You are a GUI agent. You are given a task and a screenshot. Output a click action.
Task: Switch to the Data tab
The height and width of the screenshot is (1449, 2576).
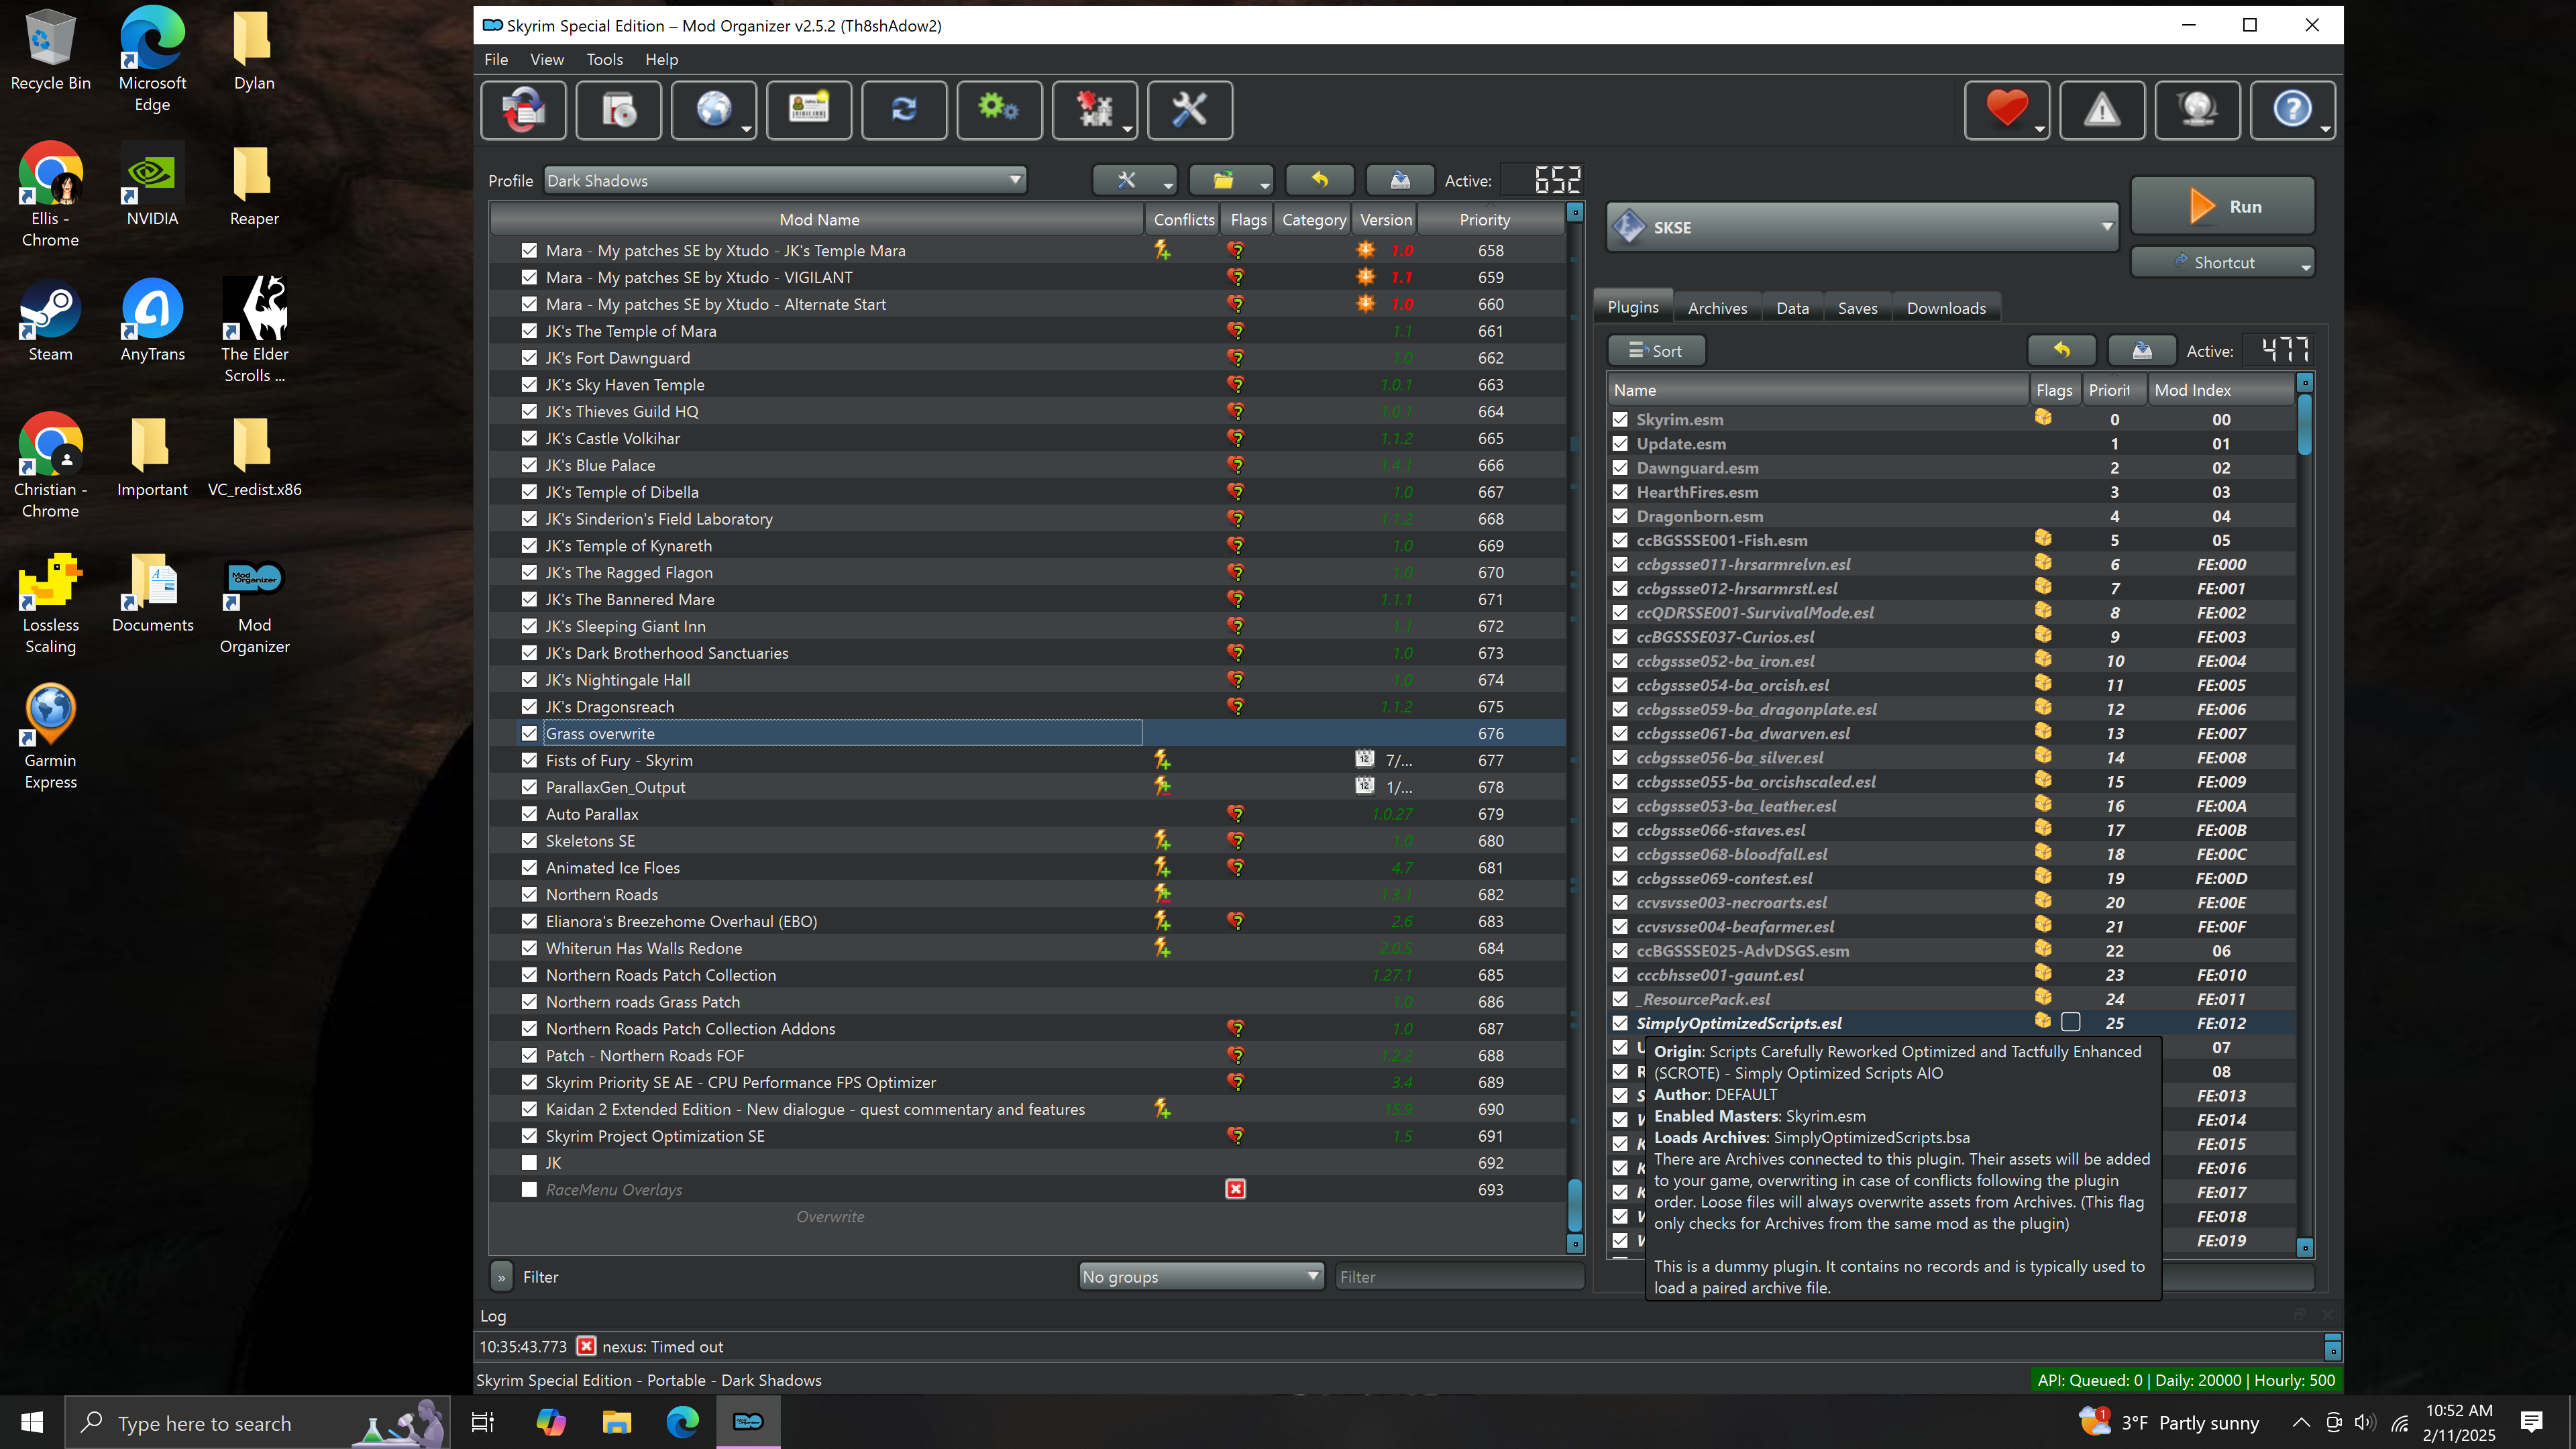(x=1792, y=308)
